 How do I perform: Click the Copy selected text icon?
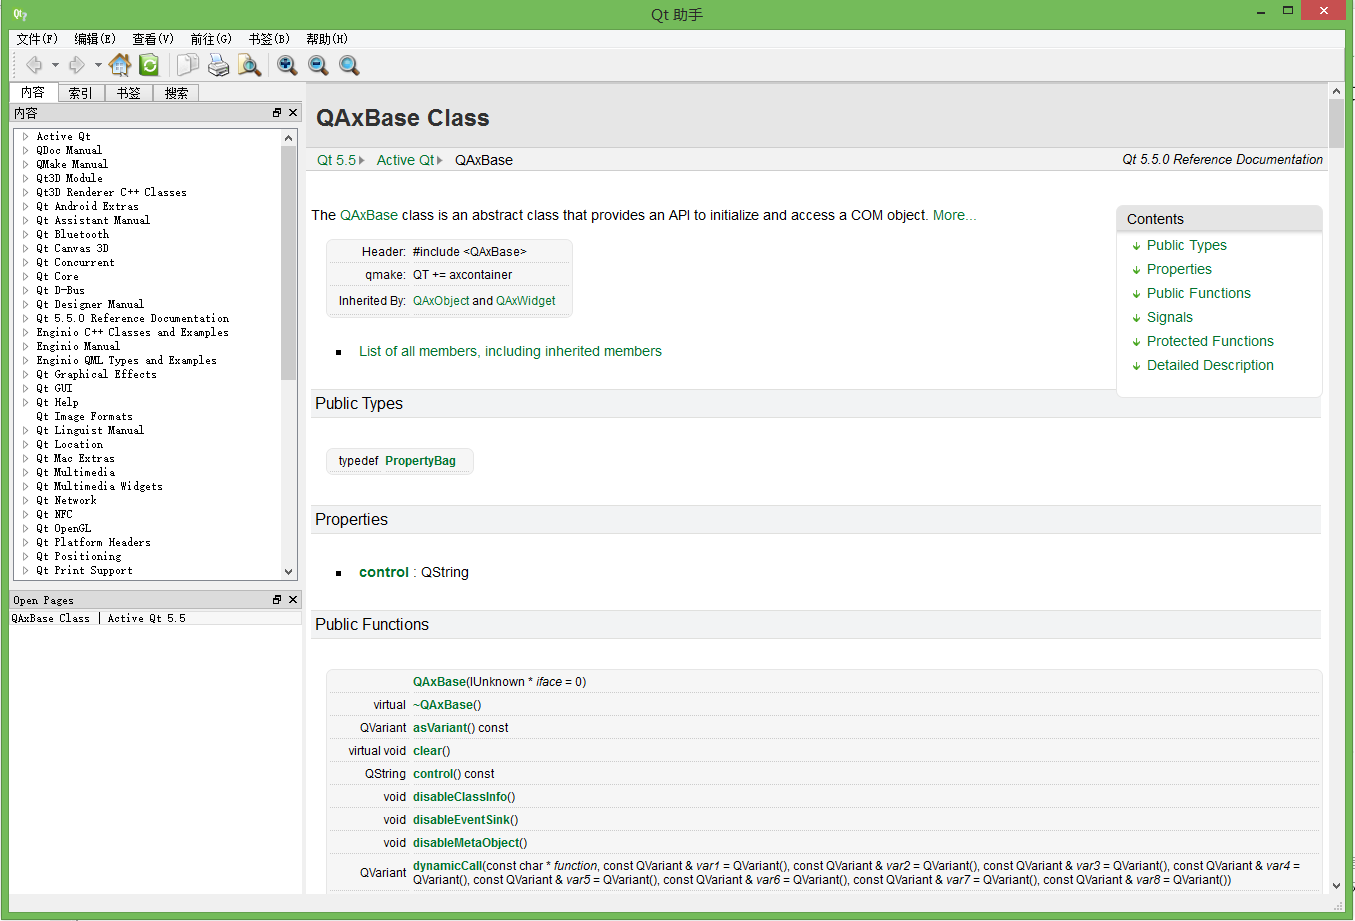click(x=187, y=65)
